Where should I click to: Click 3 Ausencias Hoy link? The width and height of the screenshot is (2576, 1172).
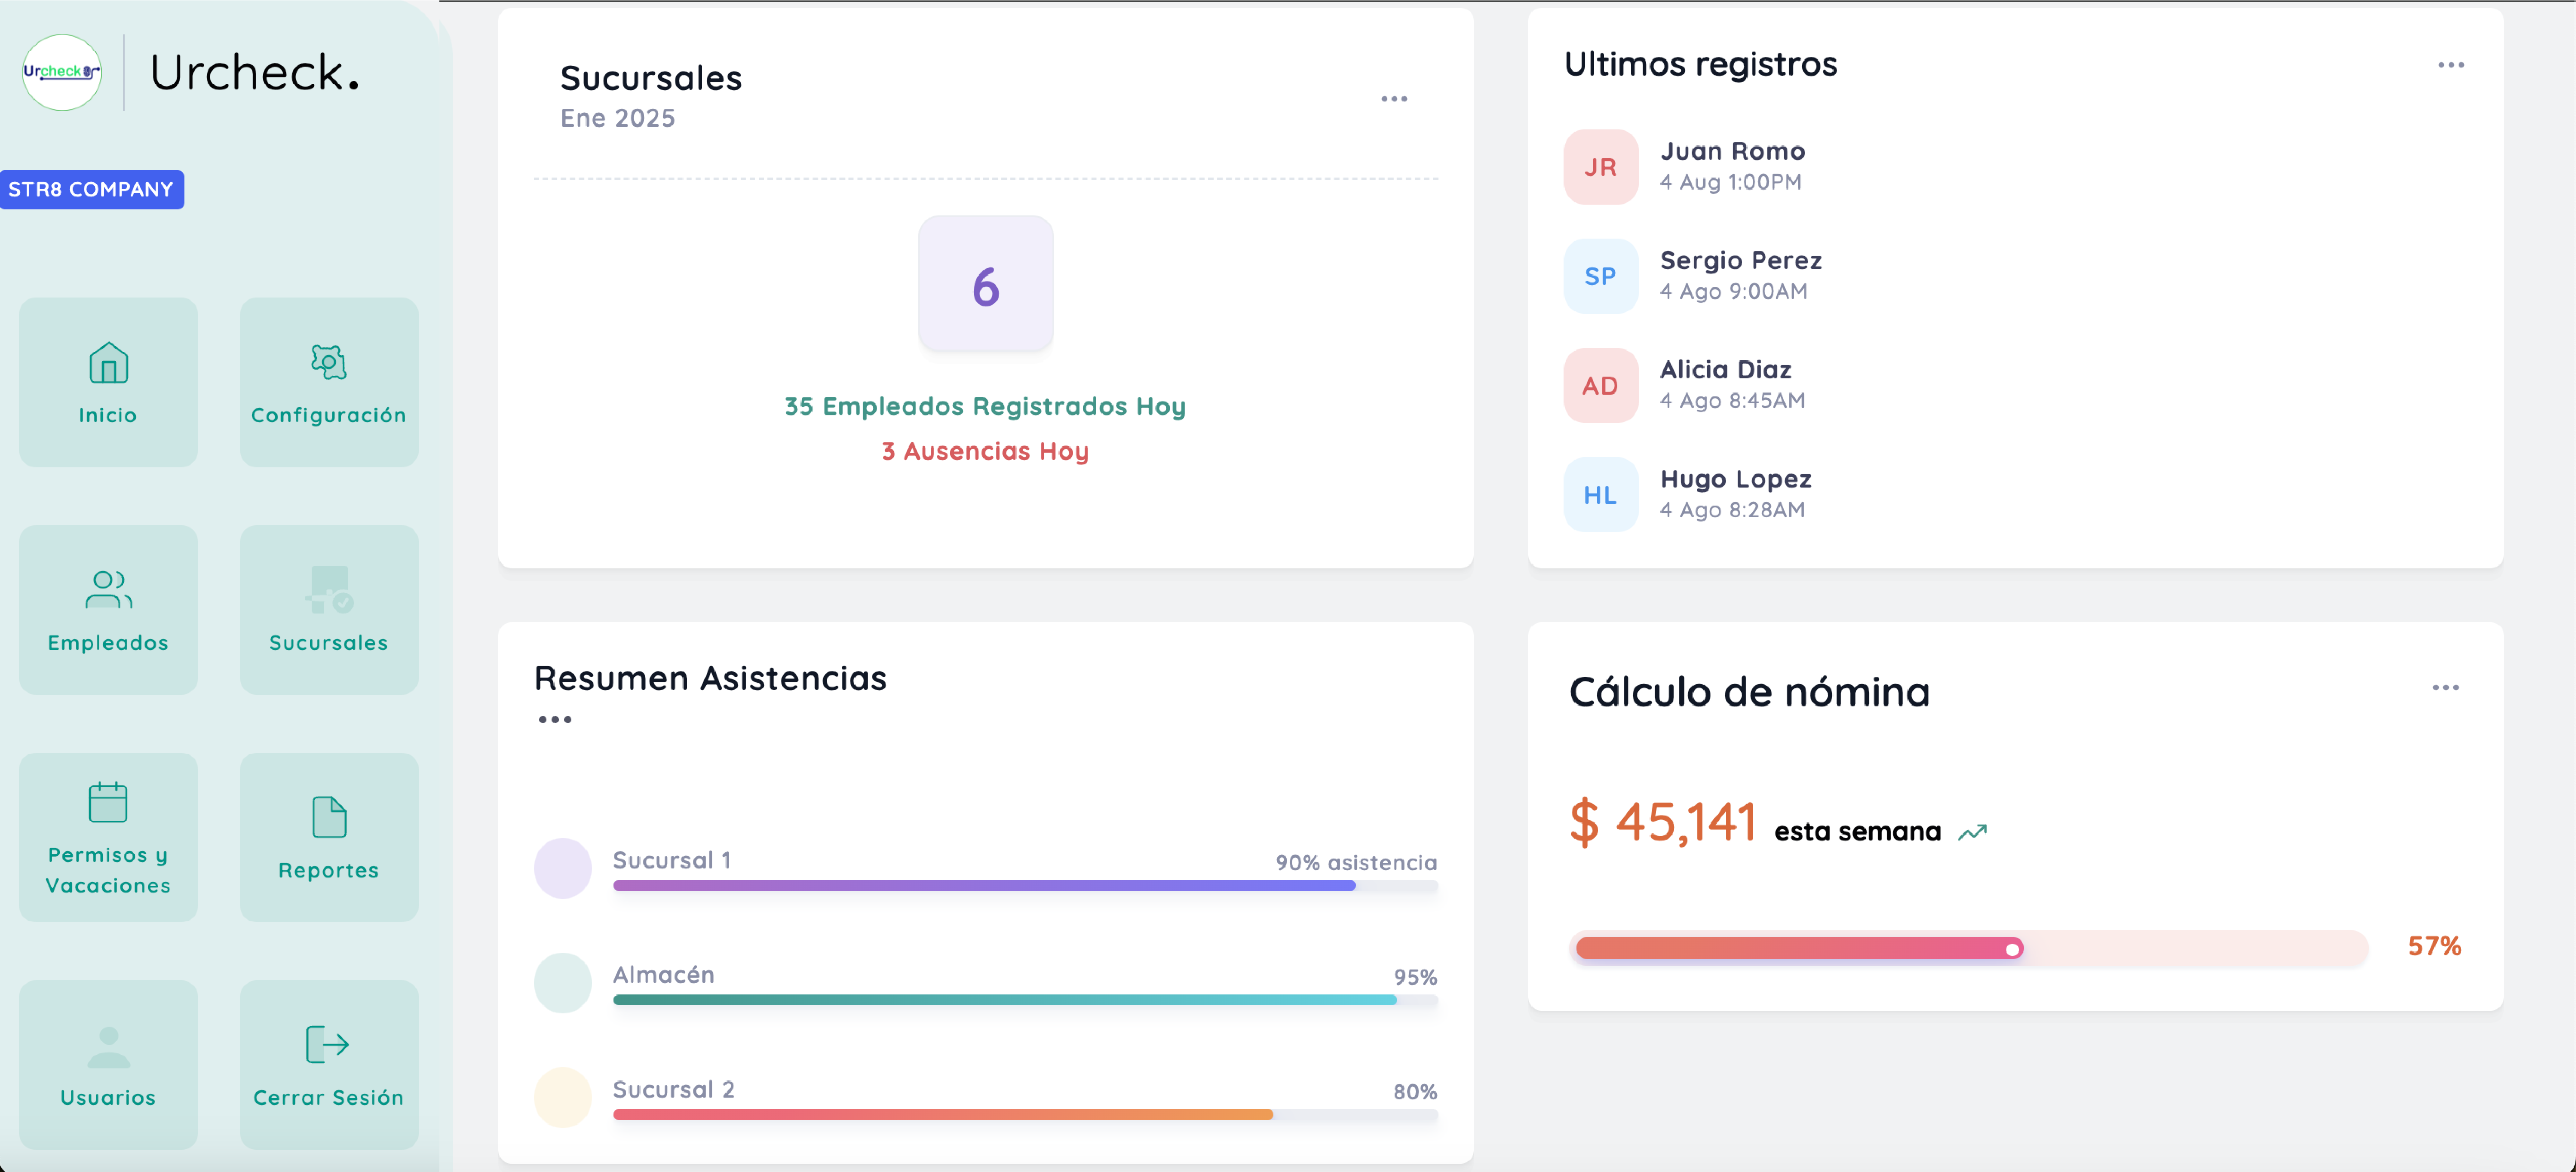[985, 451]
